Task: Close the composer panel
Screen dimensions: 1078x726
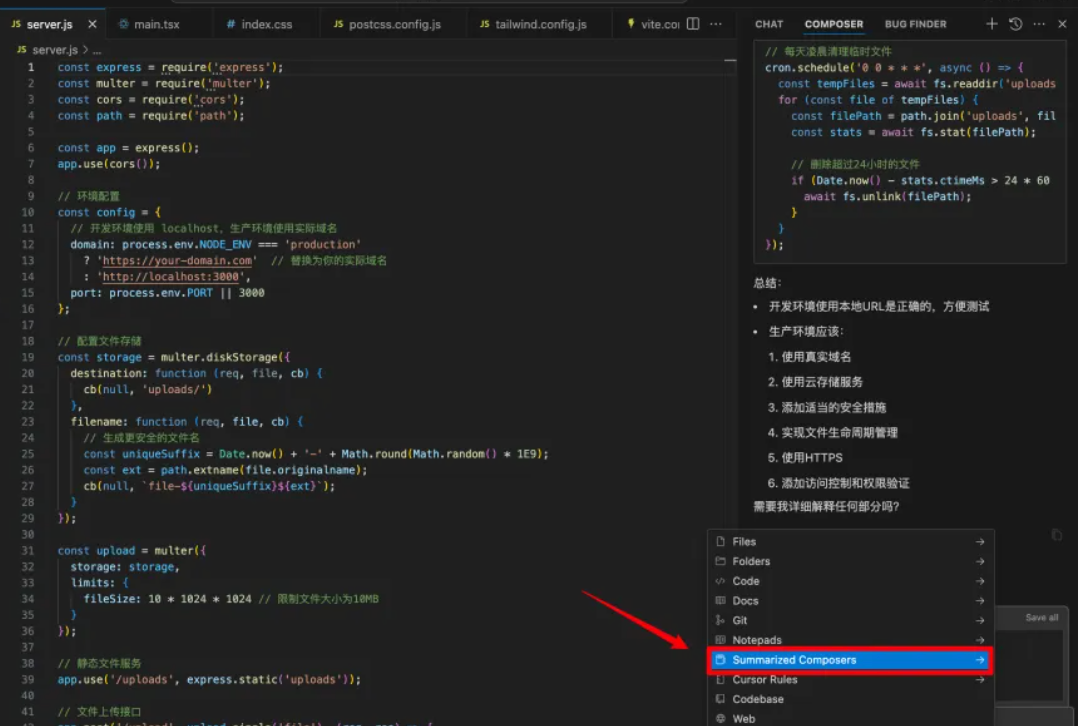Action: click(1062, 24)
